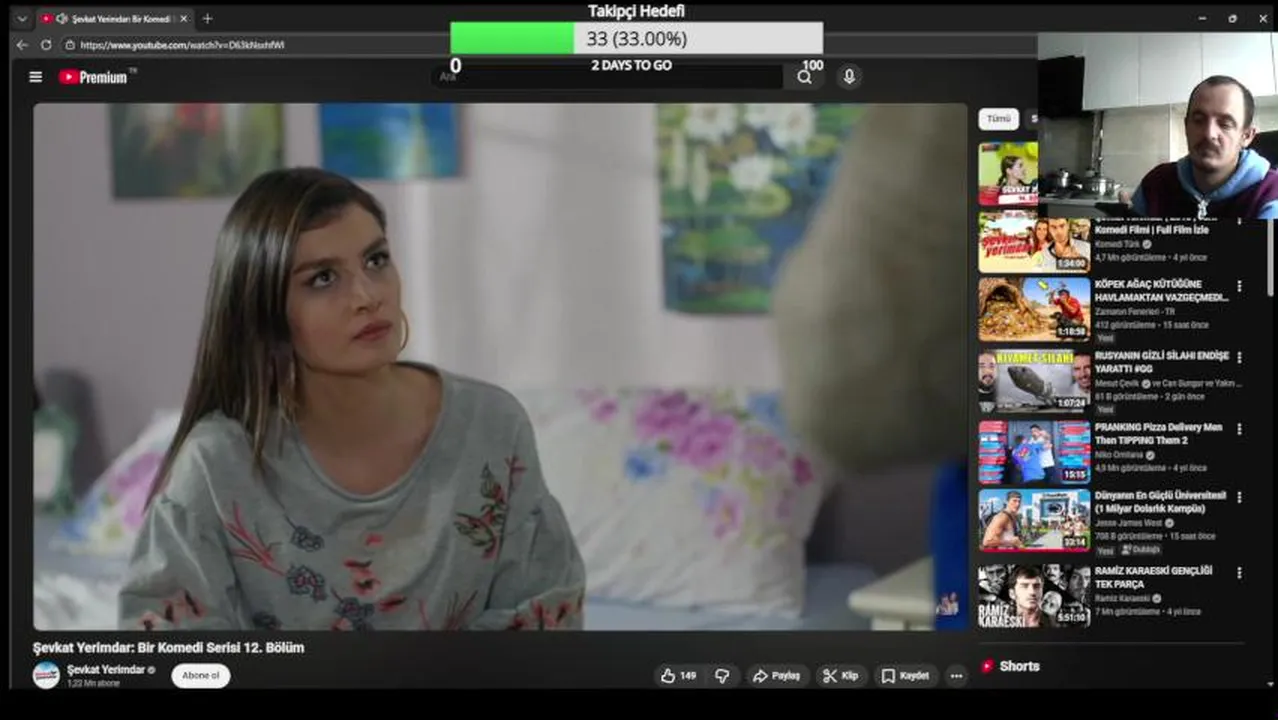The width and height of the screenshot is (1278, 720).
Task: Click title RAMİZ KARAESKİ GENÇLİĞİ TEK PARÇA
Action: click(1153, 577)
